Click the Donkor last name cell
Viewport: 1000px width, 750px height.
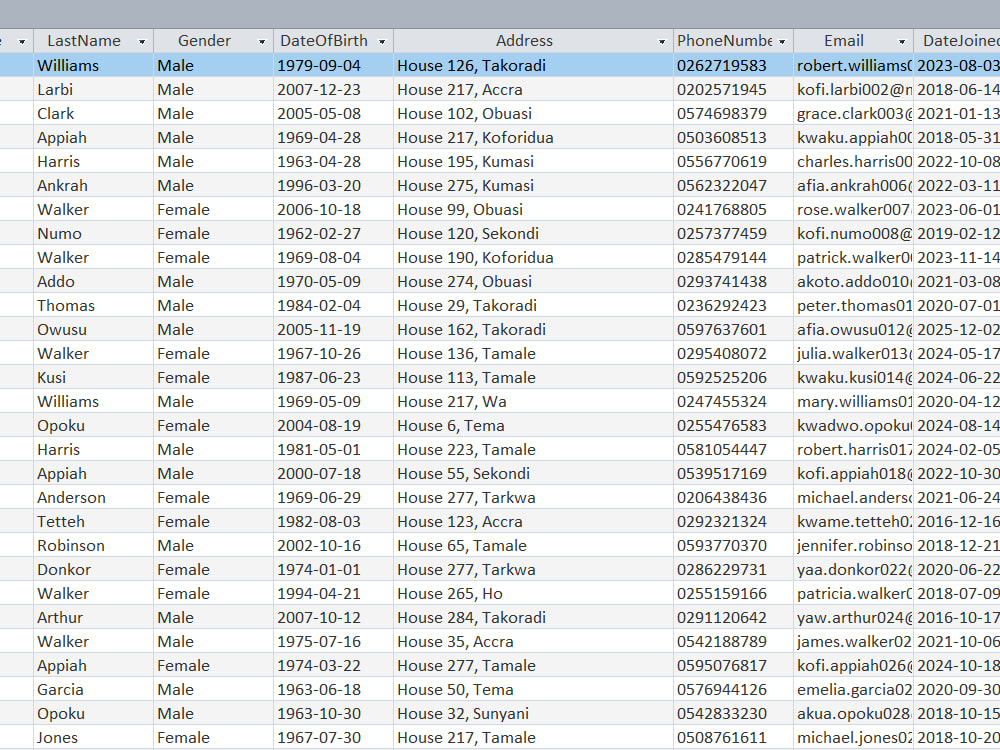93,570
